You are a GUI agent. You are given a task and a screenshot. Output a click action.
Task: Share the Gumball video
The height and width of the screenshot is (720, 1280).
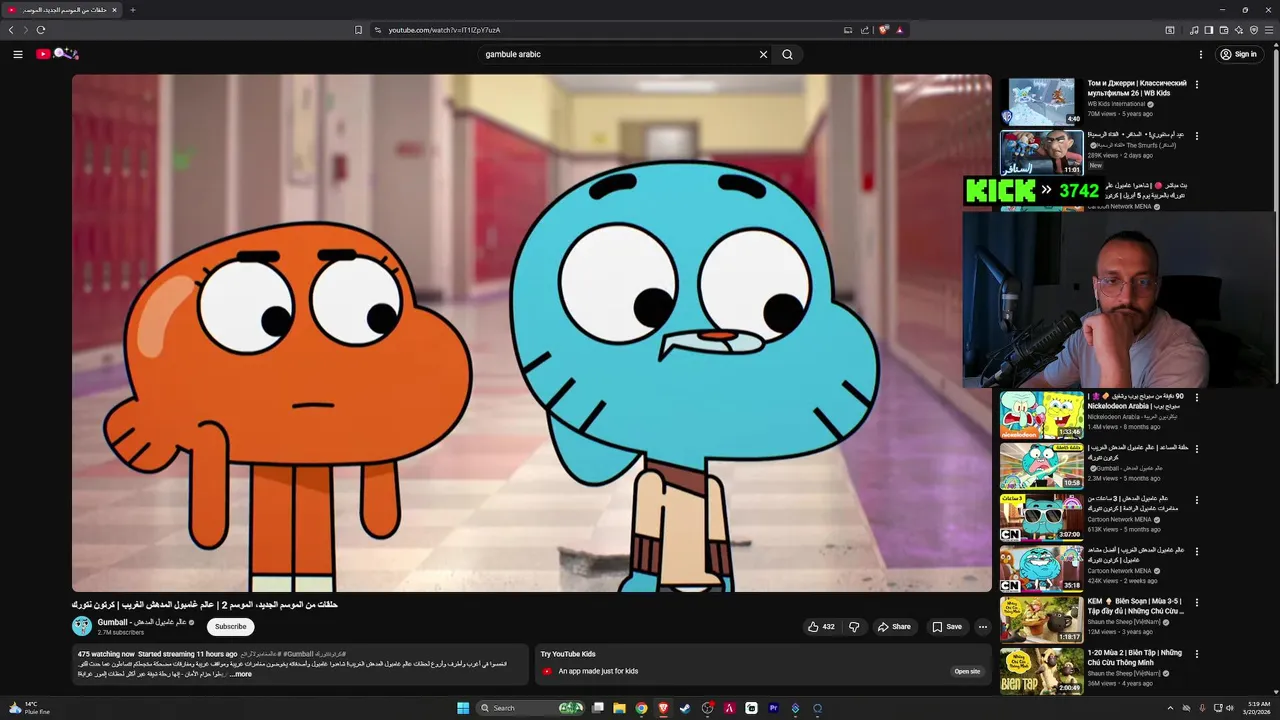click(x=894, y=627)
